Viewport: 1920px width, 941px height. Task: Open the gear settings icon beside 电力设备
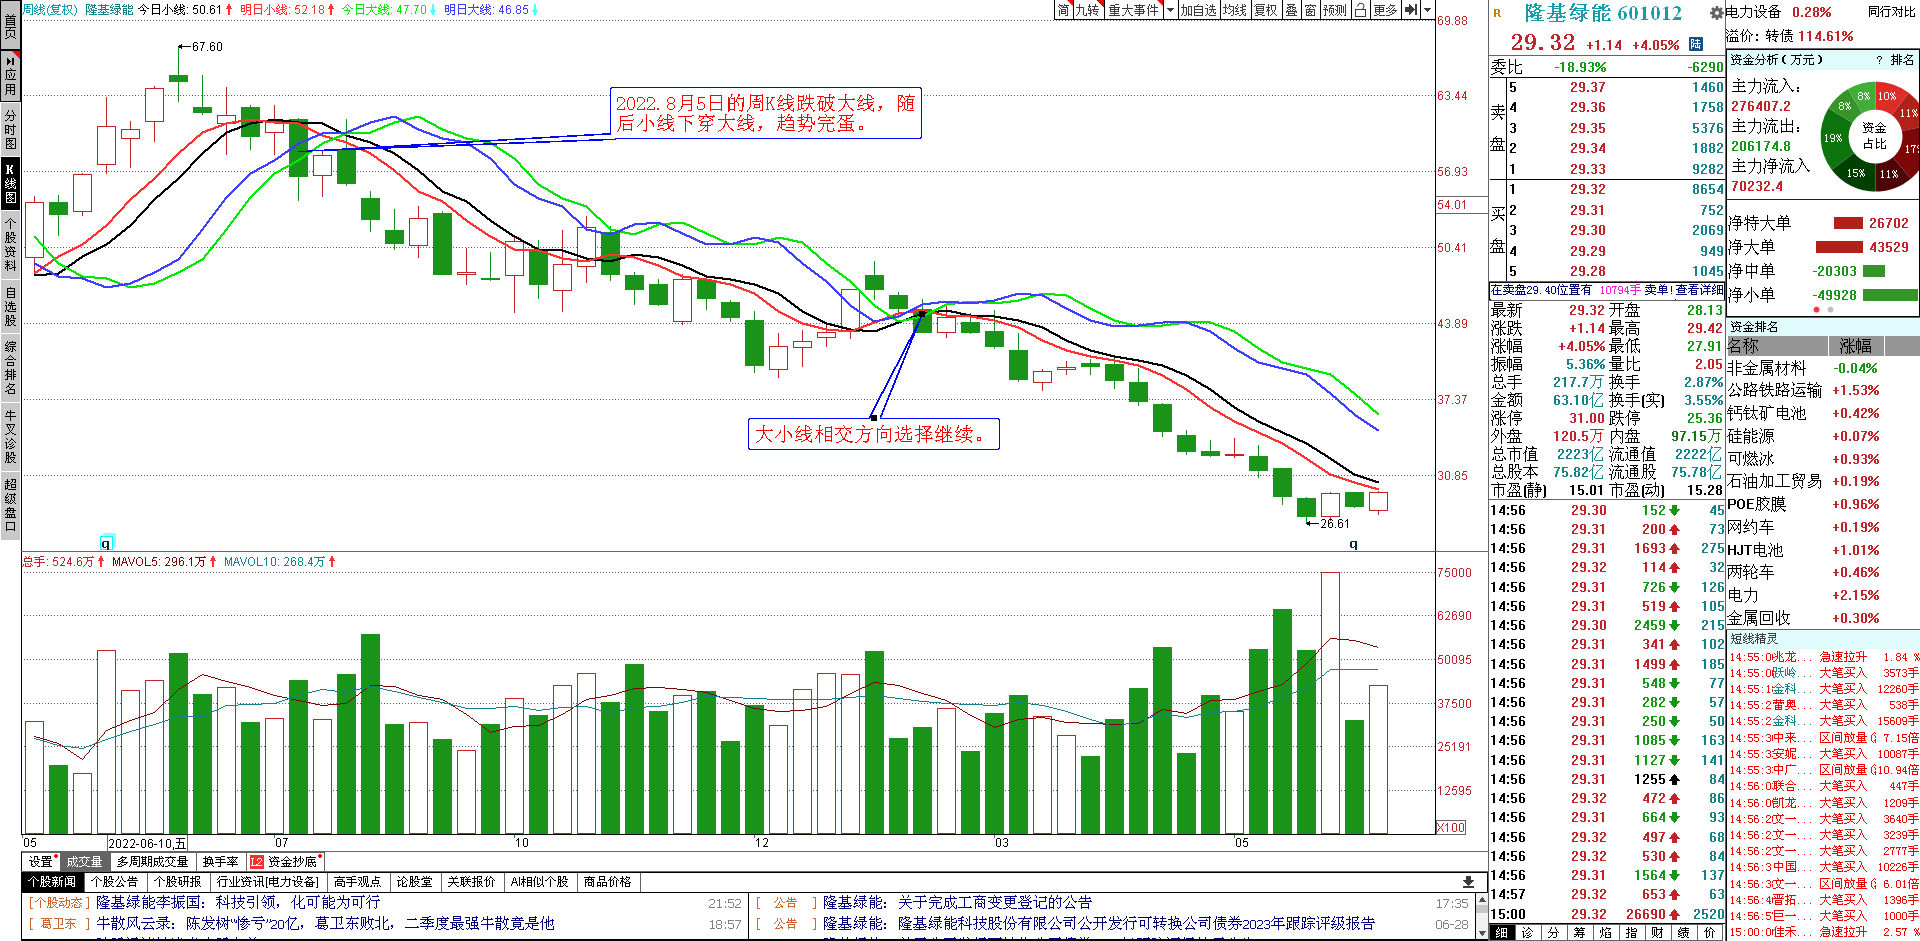1716,13
